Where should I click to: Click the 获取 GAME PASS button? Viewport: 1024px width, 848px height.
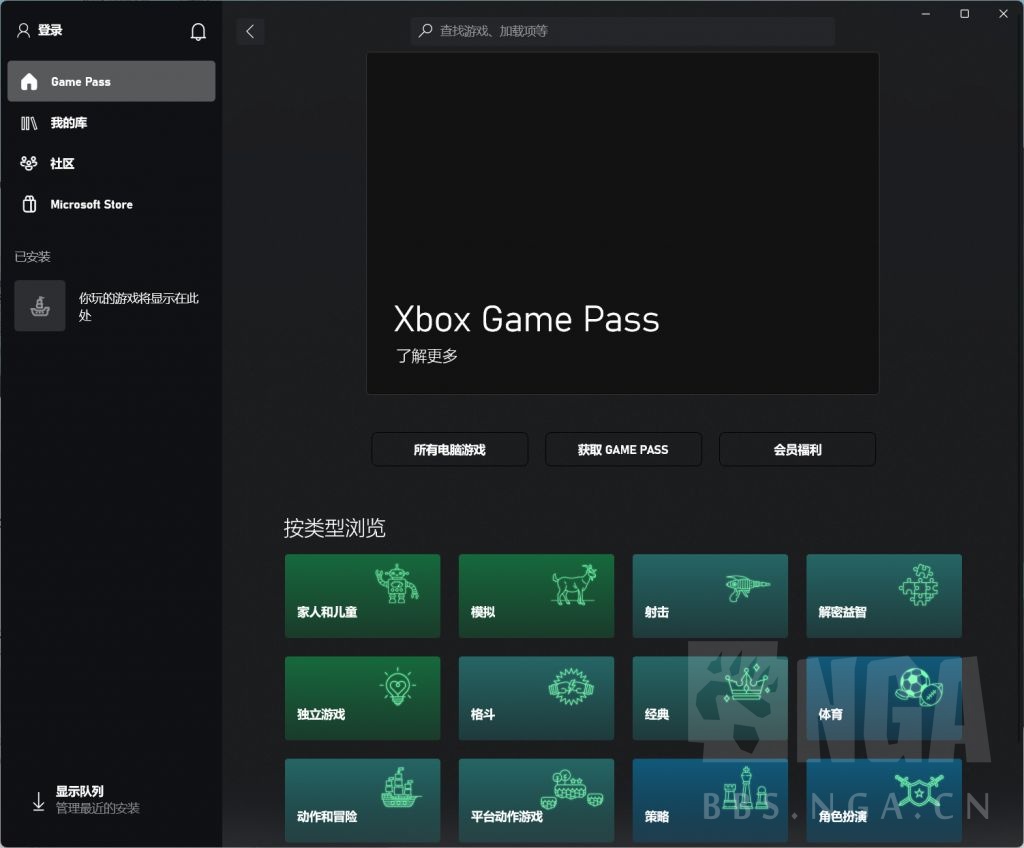[x=623, y=449]
